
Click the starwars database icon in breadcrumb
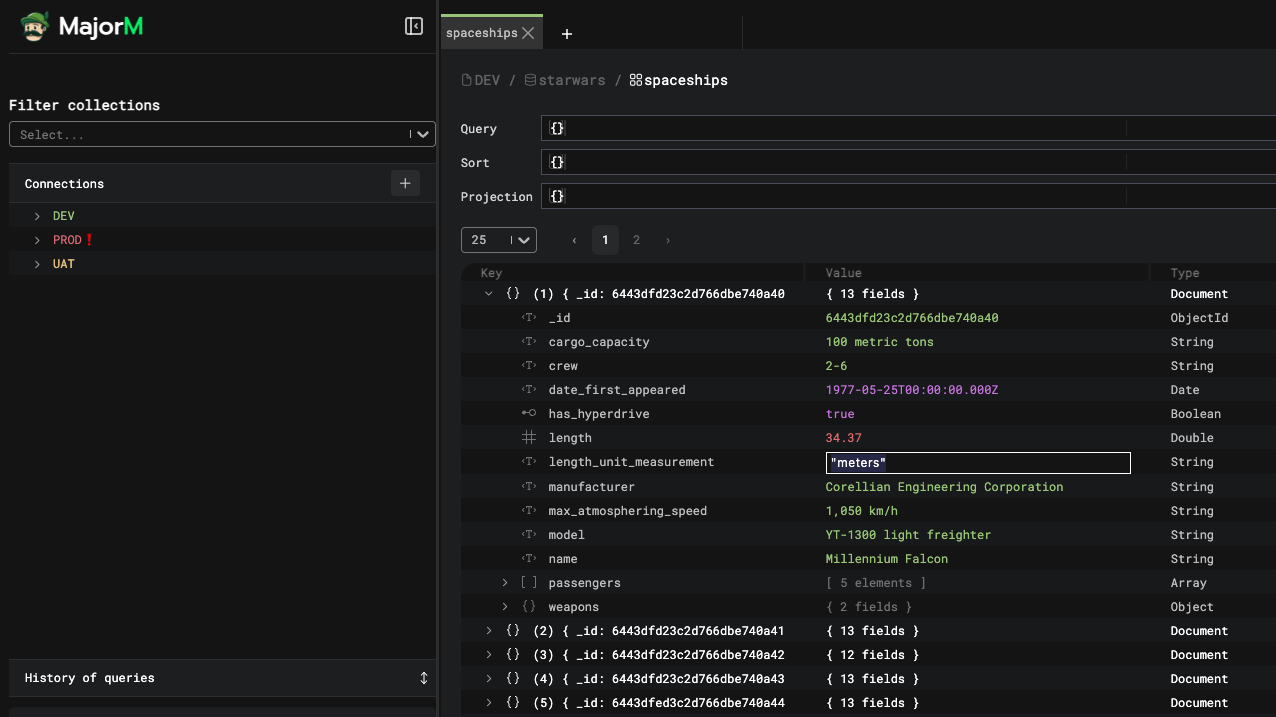pos(530,80)
